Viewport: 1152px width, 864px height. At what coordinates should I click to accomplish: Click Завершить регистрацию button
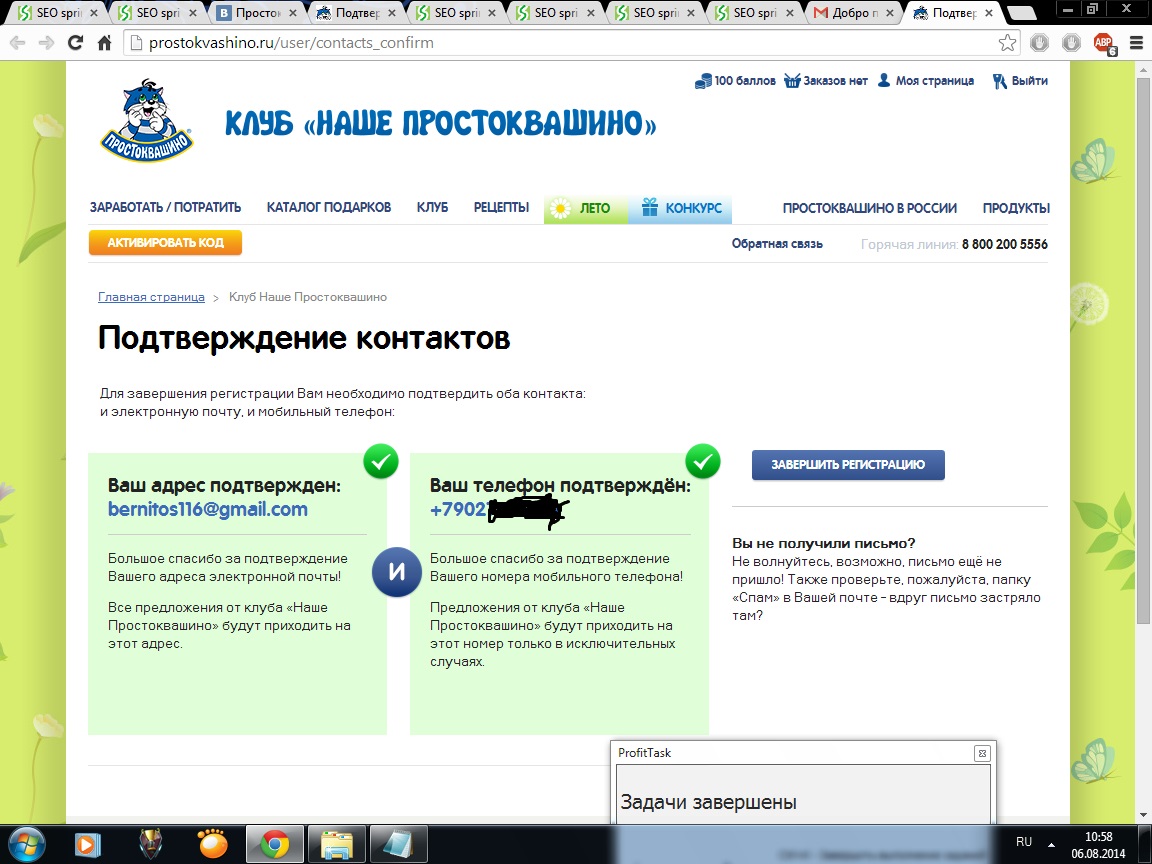tap(848, 464)
